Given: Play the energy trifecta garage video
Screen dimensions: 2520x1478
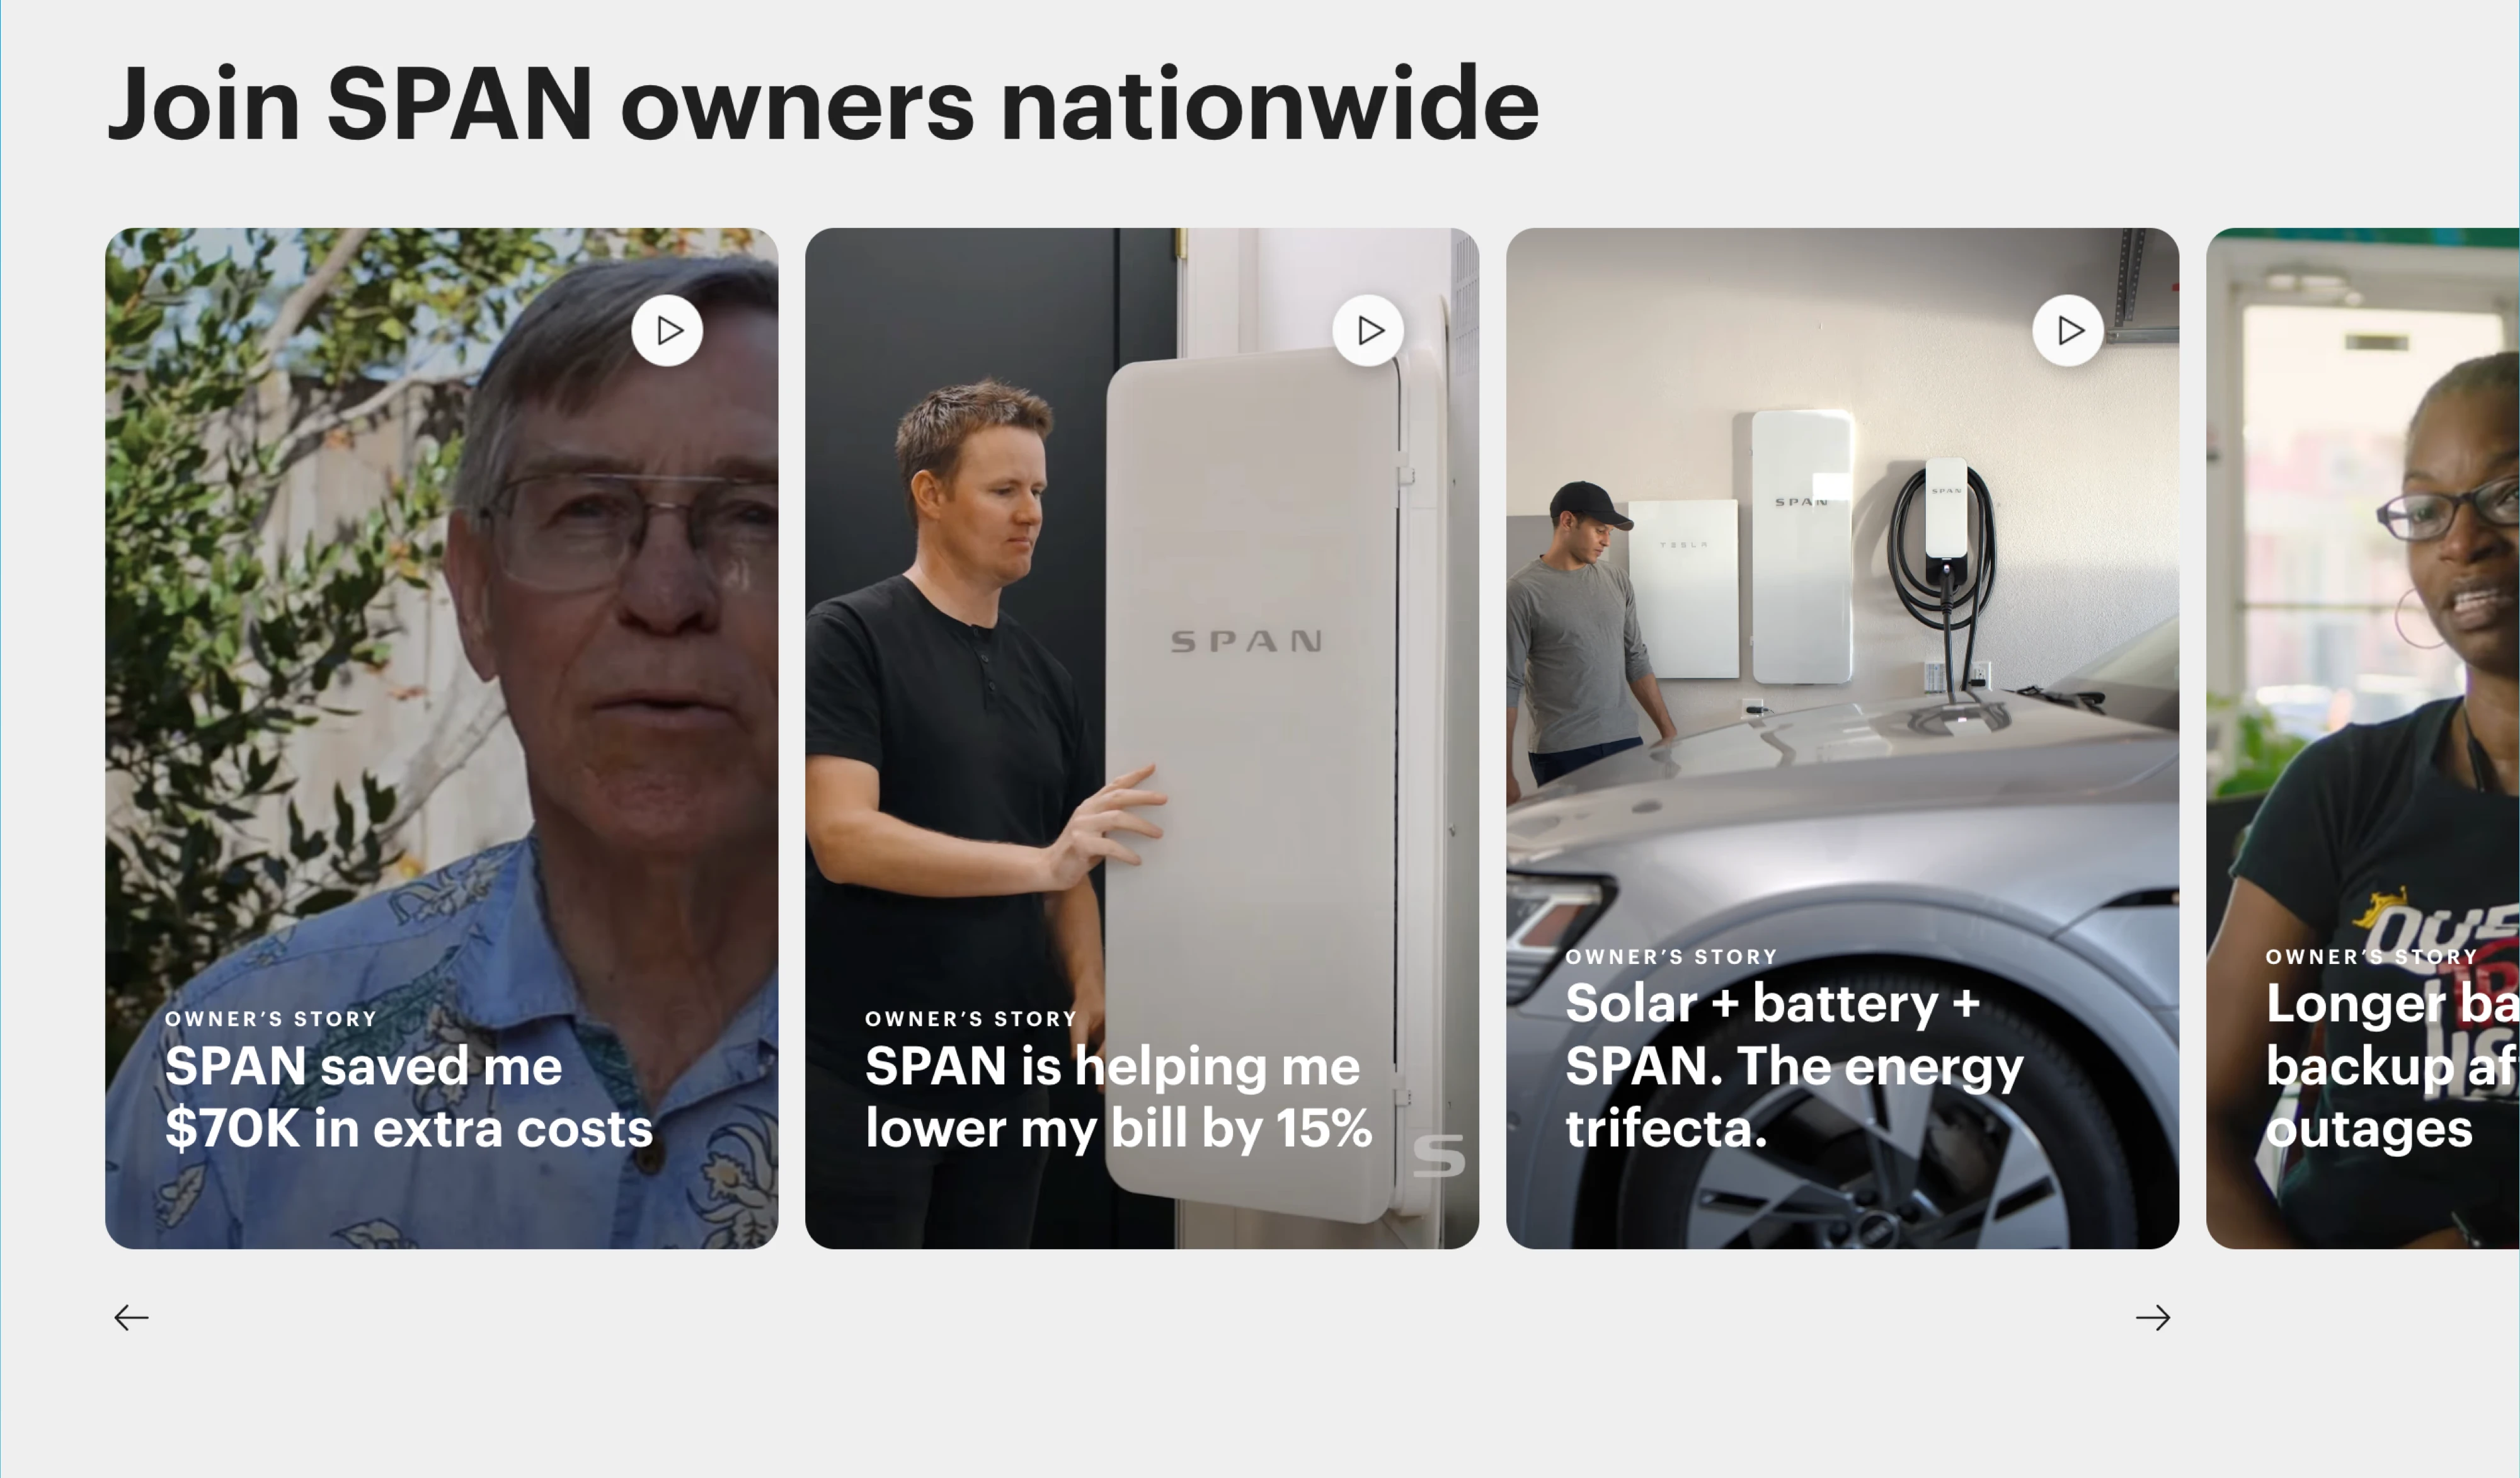Looking at the screenshot, I should coord(2069,330).
